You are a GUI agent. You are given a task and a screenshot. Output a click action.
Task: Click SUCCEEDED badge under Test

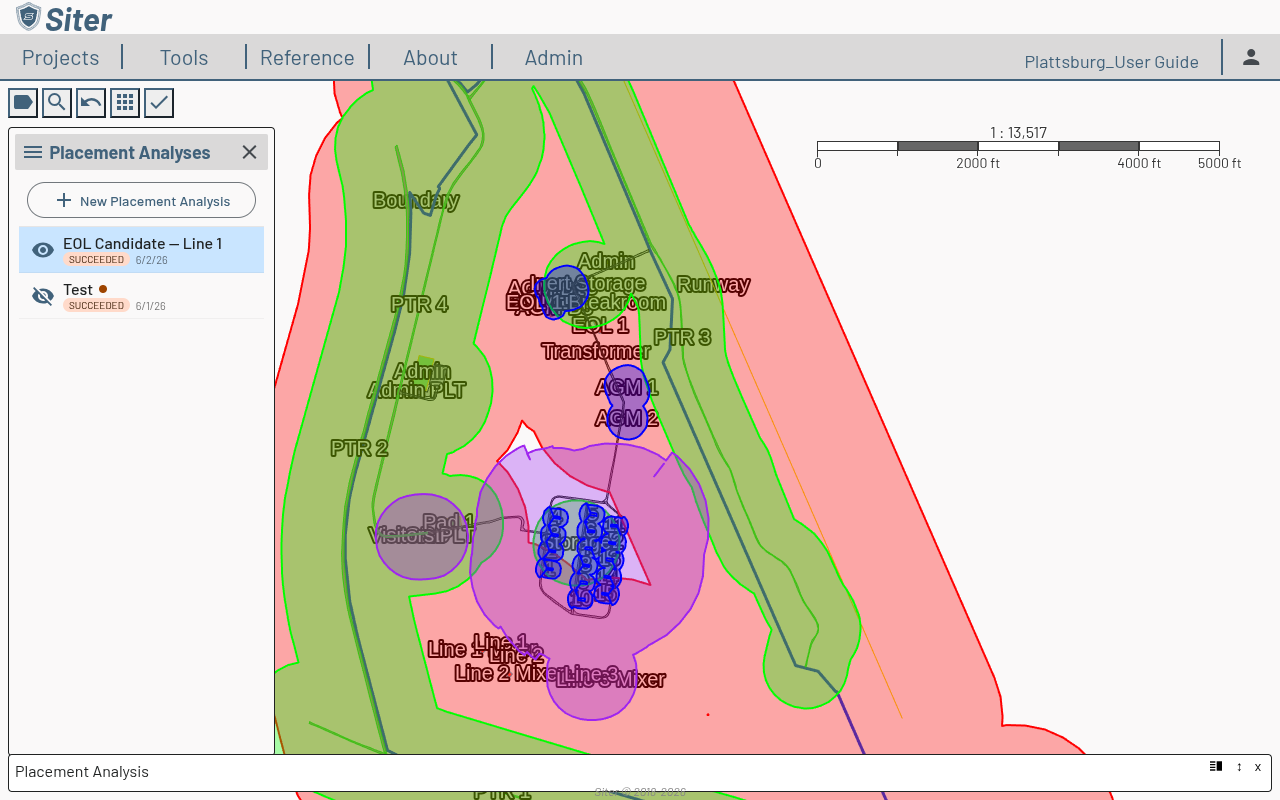(96, 306)
